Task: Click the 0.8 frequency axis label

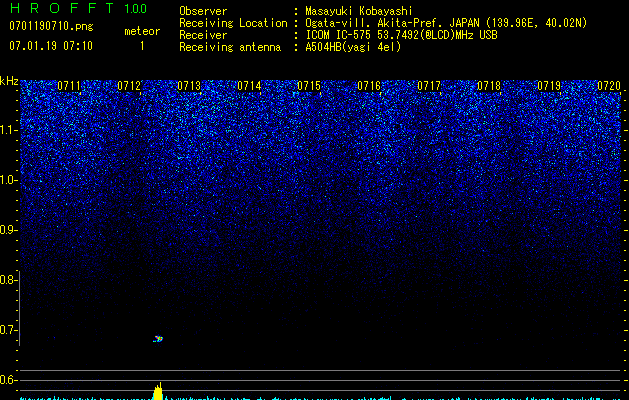Action: (8, 280)
